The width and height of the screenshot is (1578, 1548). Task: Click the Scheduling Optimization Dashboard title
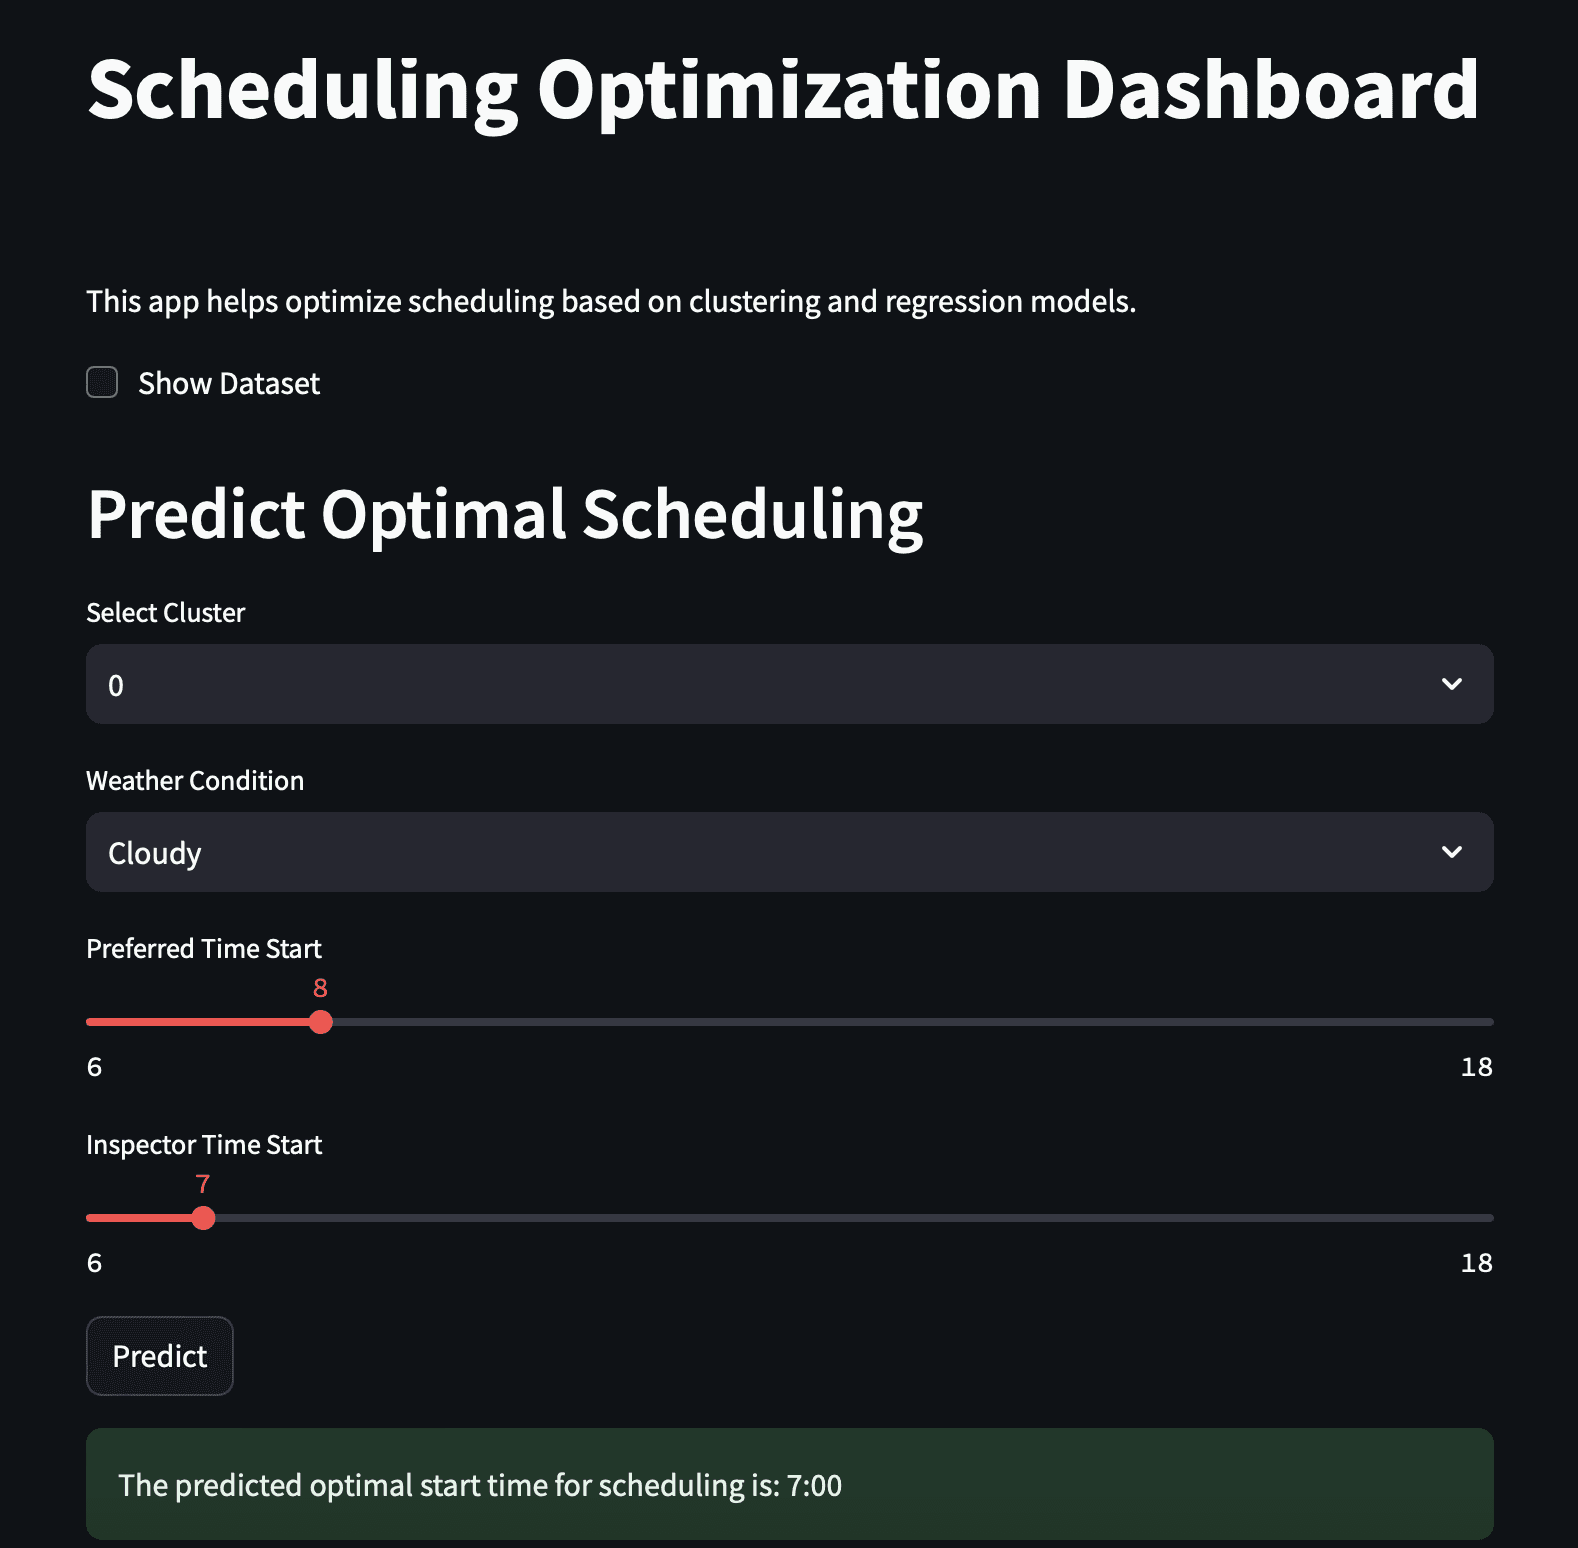(783, 90)
